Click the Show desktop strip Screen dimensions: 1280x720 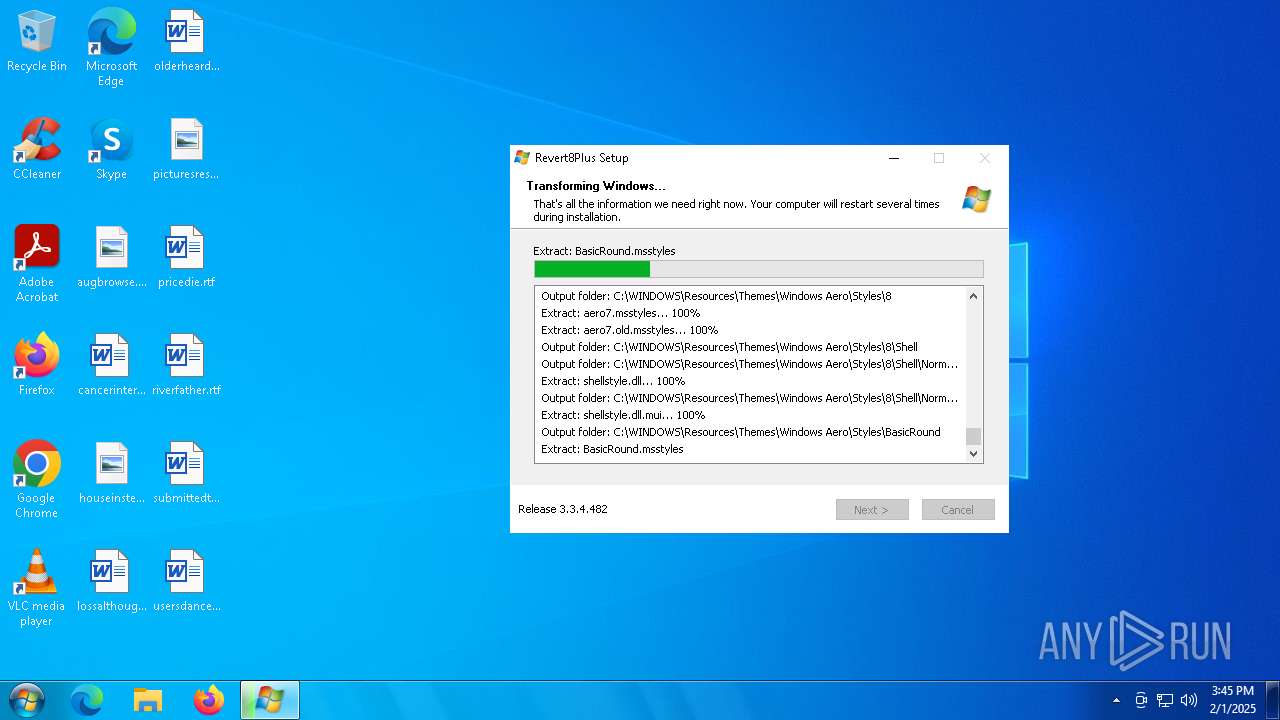tap(1273, 700)
